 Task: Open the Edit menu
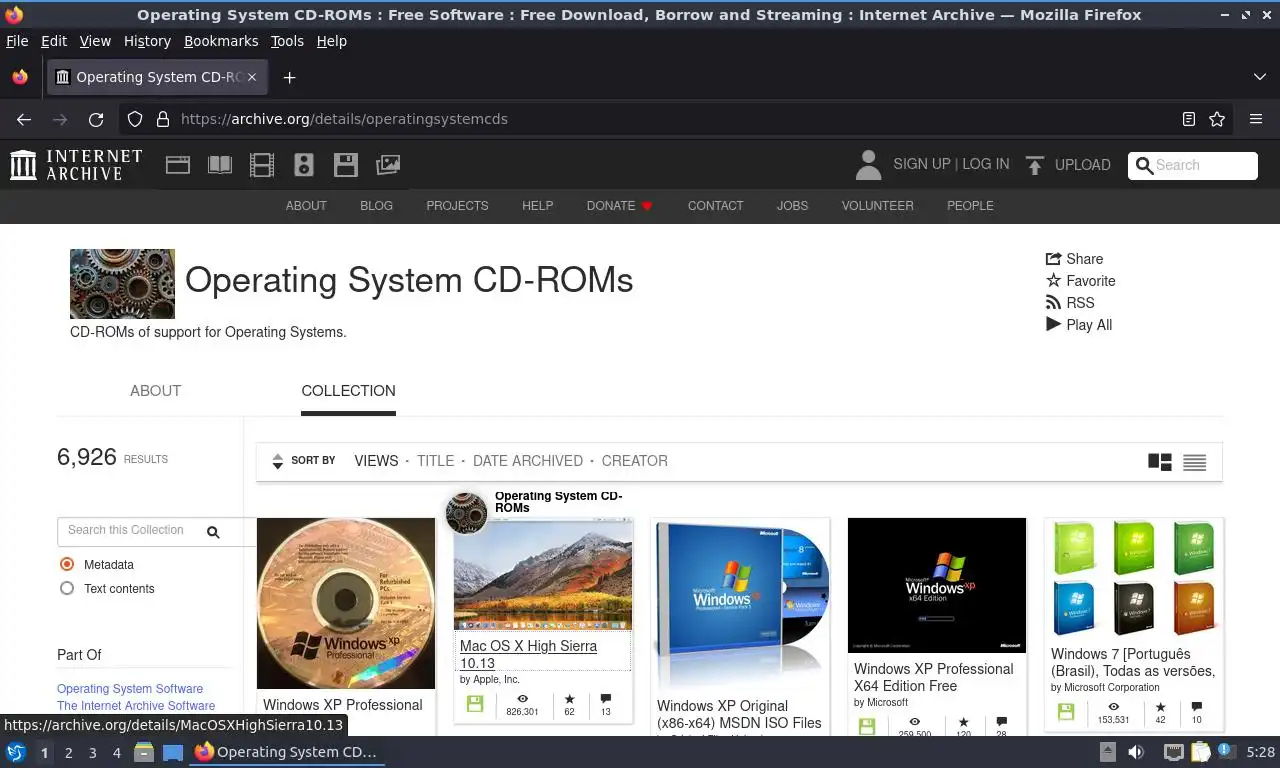(54, 41)
